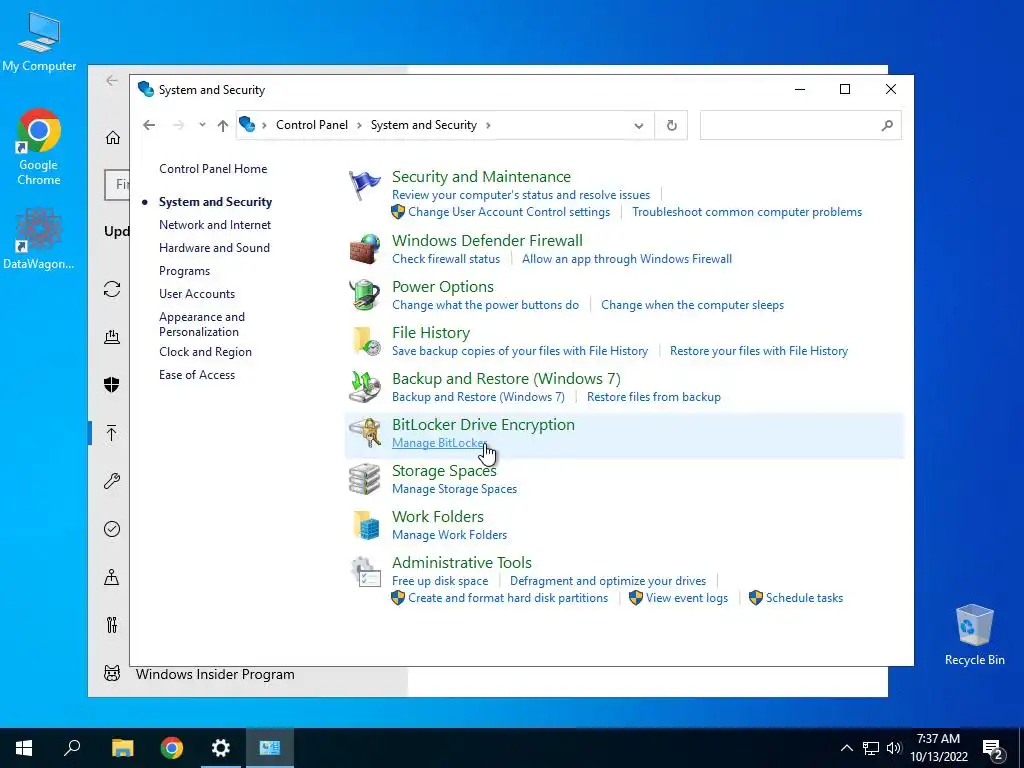Click the Control Panel search box
Screen dimensions: 1024x768
coord(800,125)
